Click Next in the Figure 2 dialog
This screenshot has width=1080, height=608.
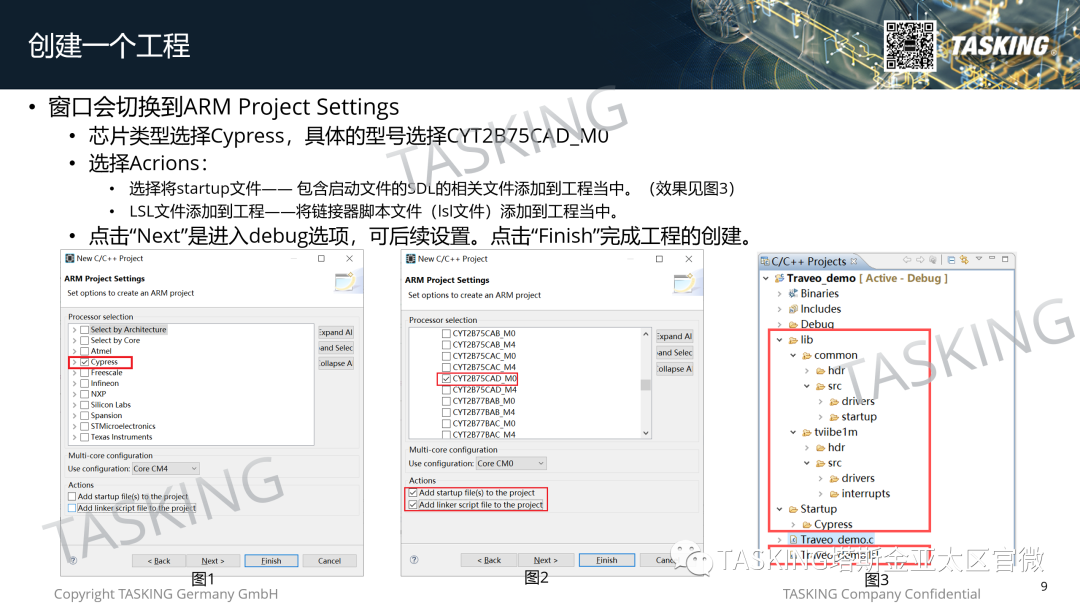(x=546, y=560)
